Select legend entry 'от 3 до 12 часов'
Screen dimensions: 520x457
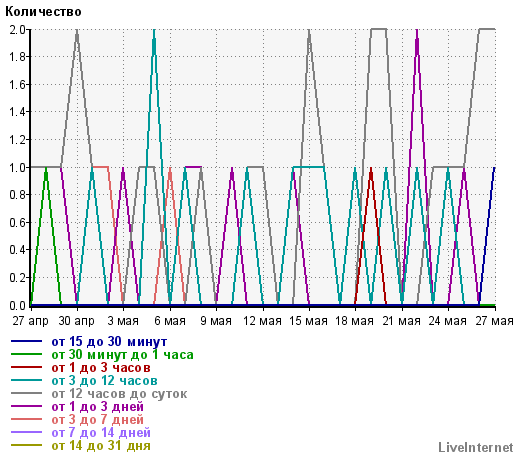(x=104, y=380)
